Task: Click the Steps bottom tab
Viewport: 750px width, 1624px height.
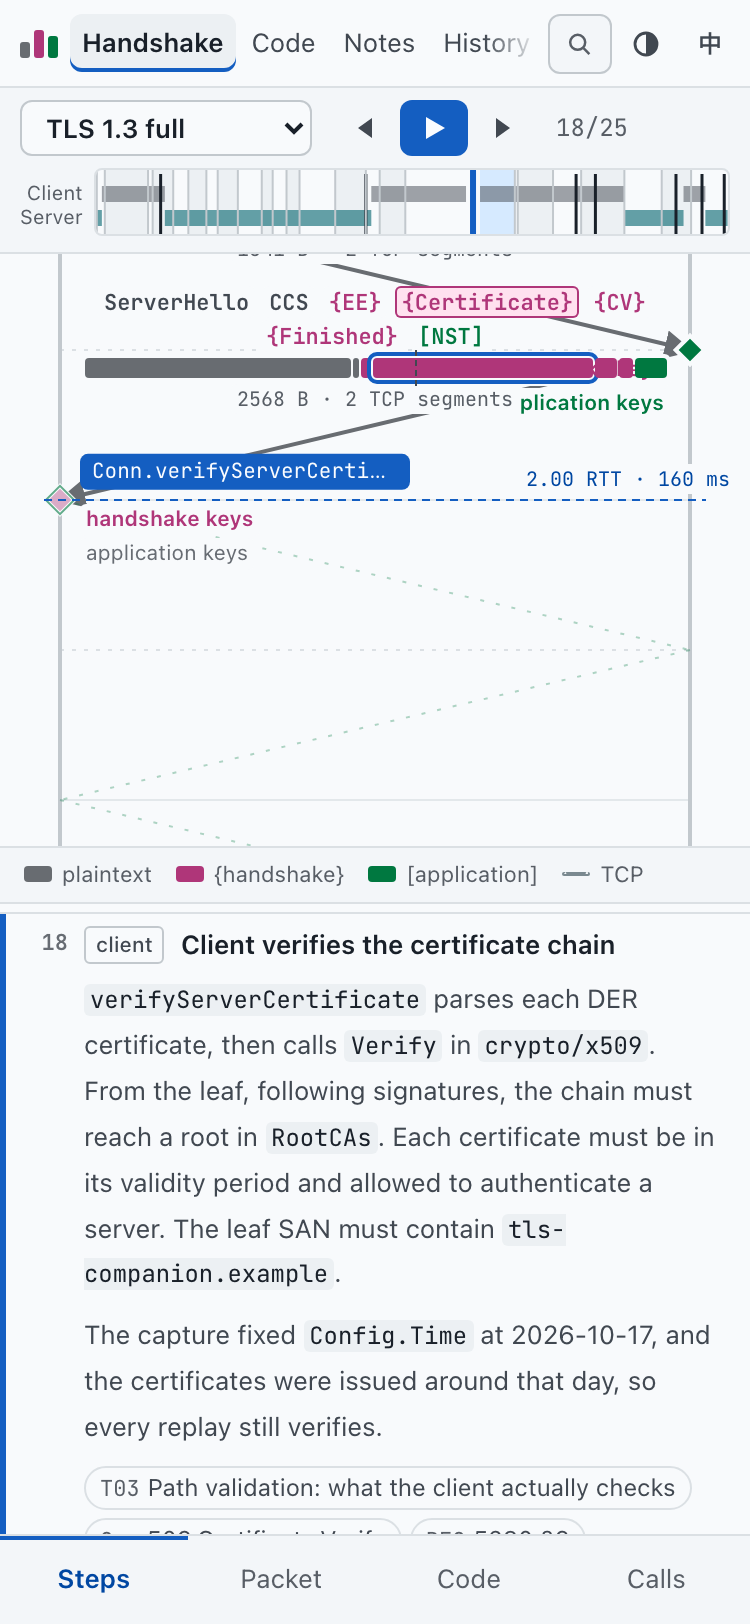Action: (x=94, y=1579)
